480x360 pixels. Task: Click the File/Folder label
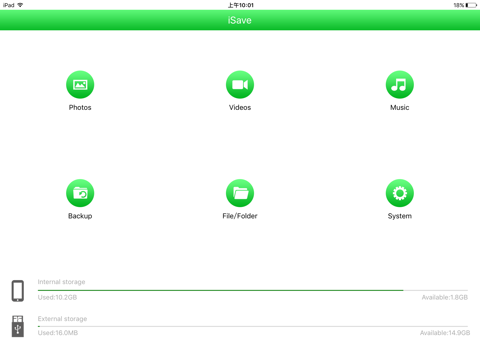(240, 216)
